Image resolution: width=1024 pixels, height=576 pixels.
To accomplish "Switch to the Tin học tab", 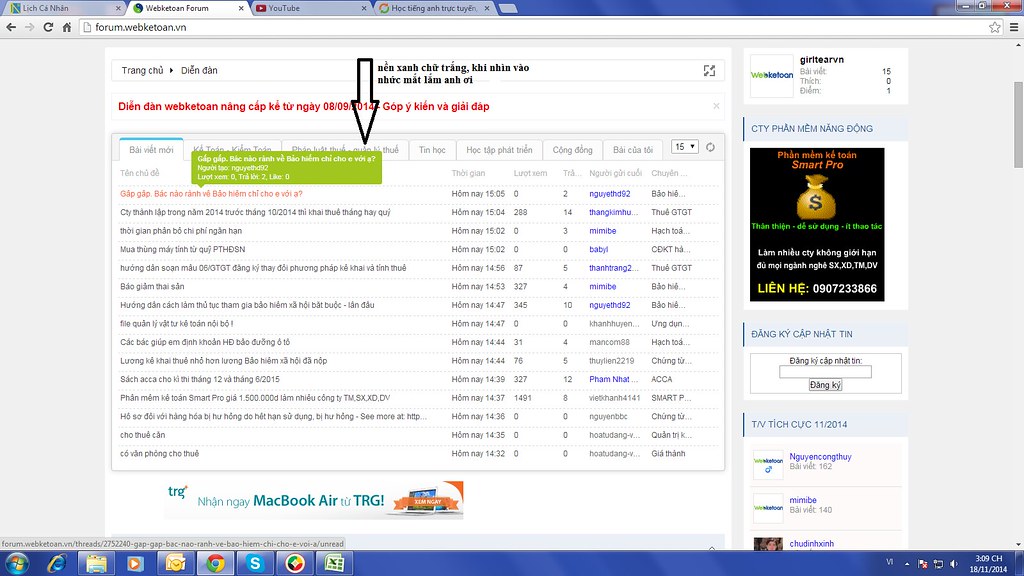I will coord(432,150).
